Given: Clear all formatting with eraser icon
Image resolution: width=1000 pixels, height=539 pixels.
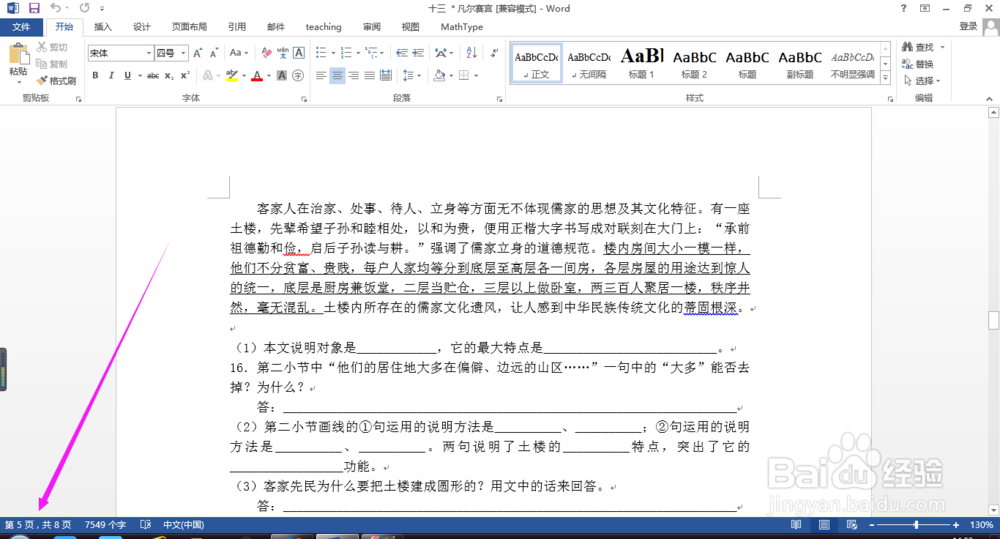Looking at the screenshot, I should pos(267,53).
